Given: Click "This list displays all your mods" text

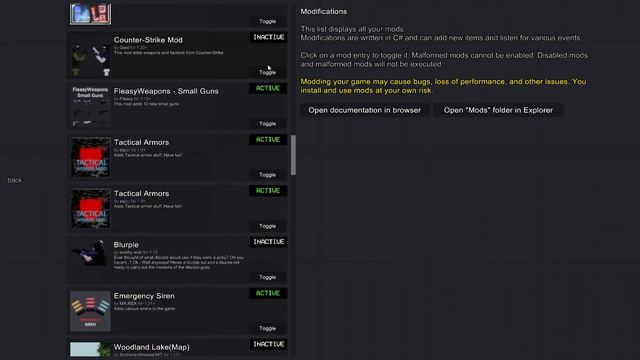Looking at the screenshot, I should (x=353, y=29).
